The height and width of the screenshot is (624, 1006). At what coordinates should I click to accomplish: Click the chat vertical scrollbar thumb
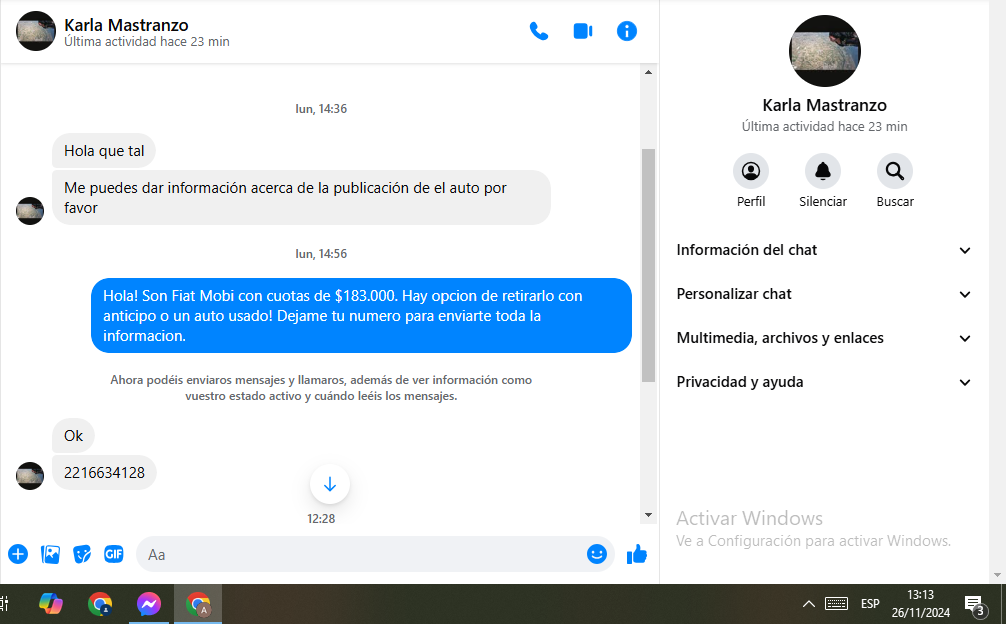tap(648, 266)
